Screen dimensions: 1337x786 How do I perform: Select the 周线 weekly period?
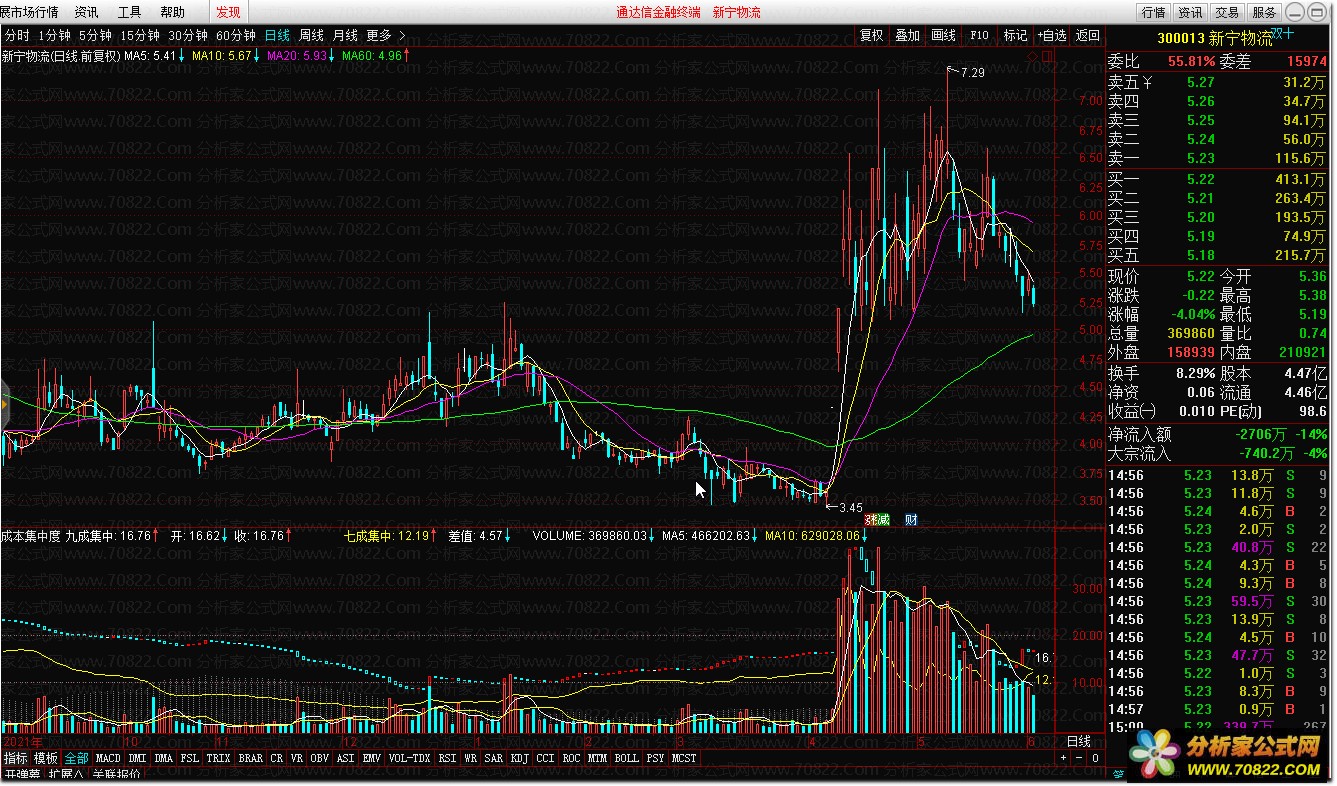(312, 35)
